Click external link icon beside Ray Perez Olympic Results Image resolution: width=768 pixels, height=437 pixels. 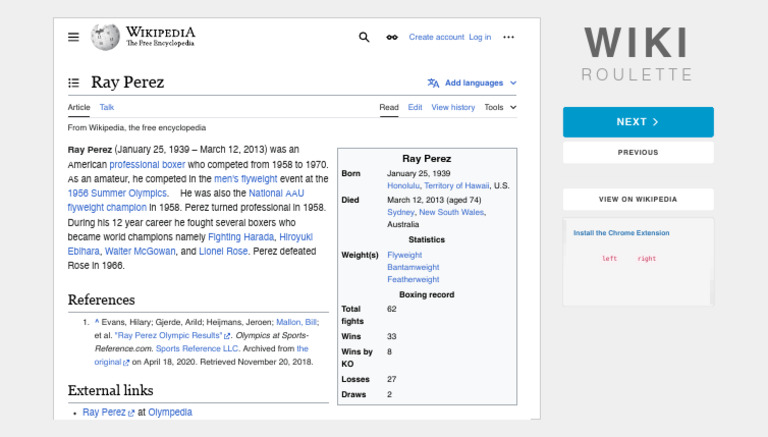click(227, 336)
